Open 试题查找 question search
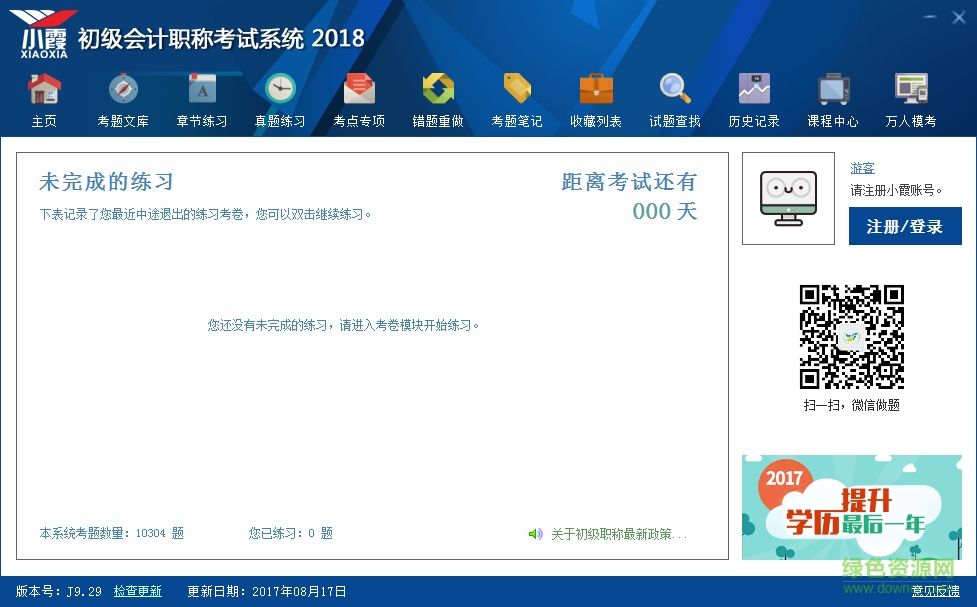977x607 pixels. (x=674, y=98)
